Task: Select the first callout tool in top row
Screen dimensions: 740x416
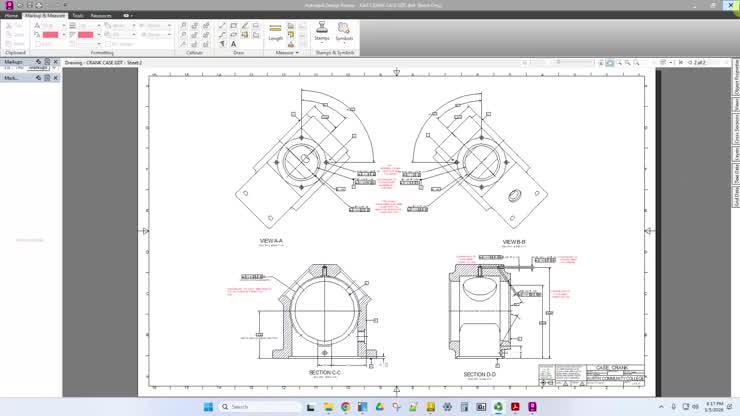Action: tap(183, 25)
